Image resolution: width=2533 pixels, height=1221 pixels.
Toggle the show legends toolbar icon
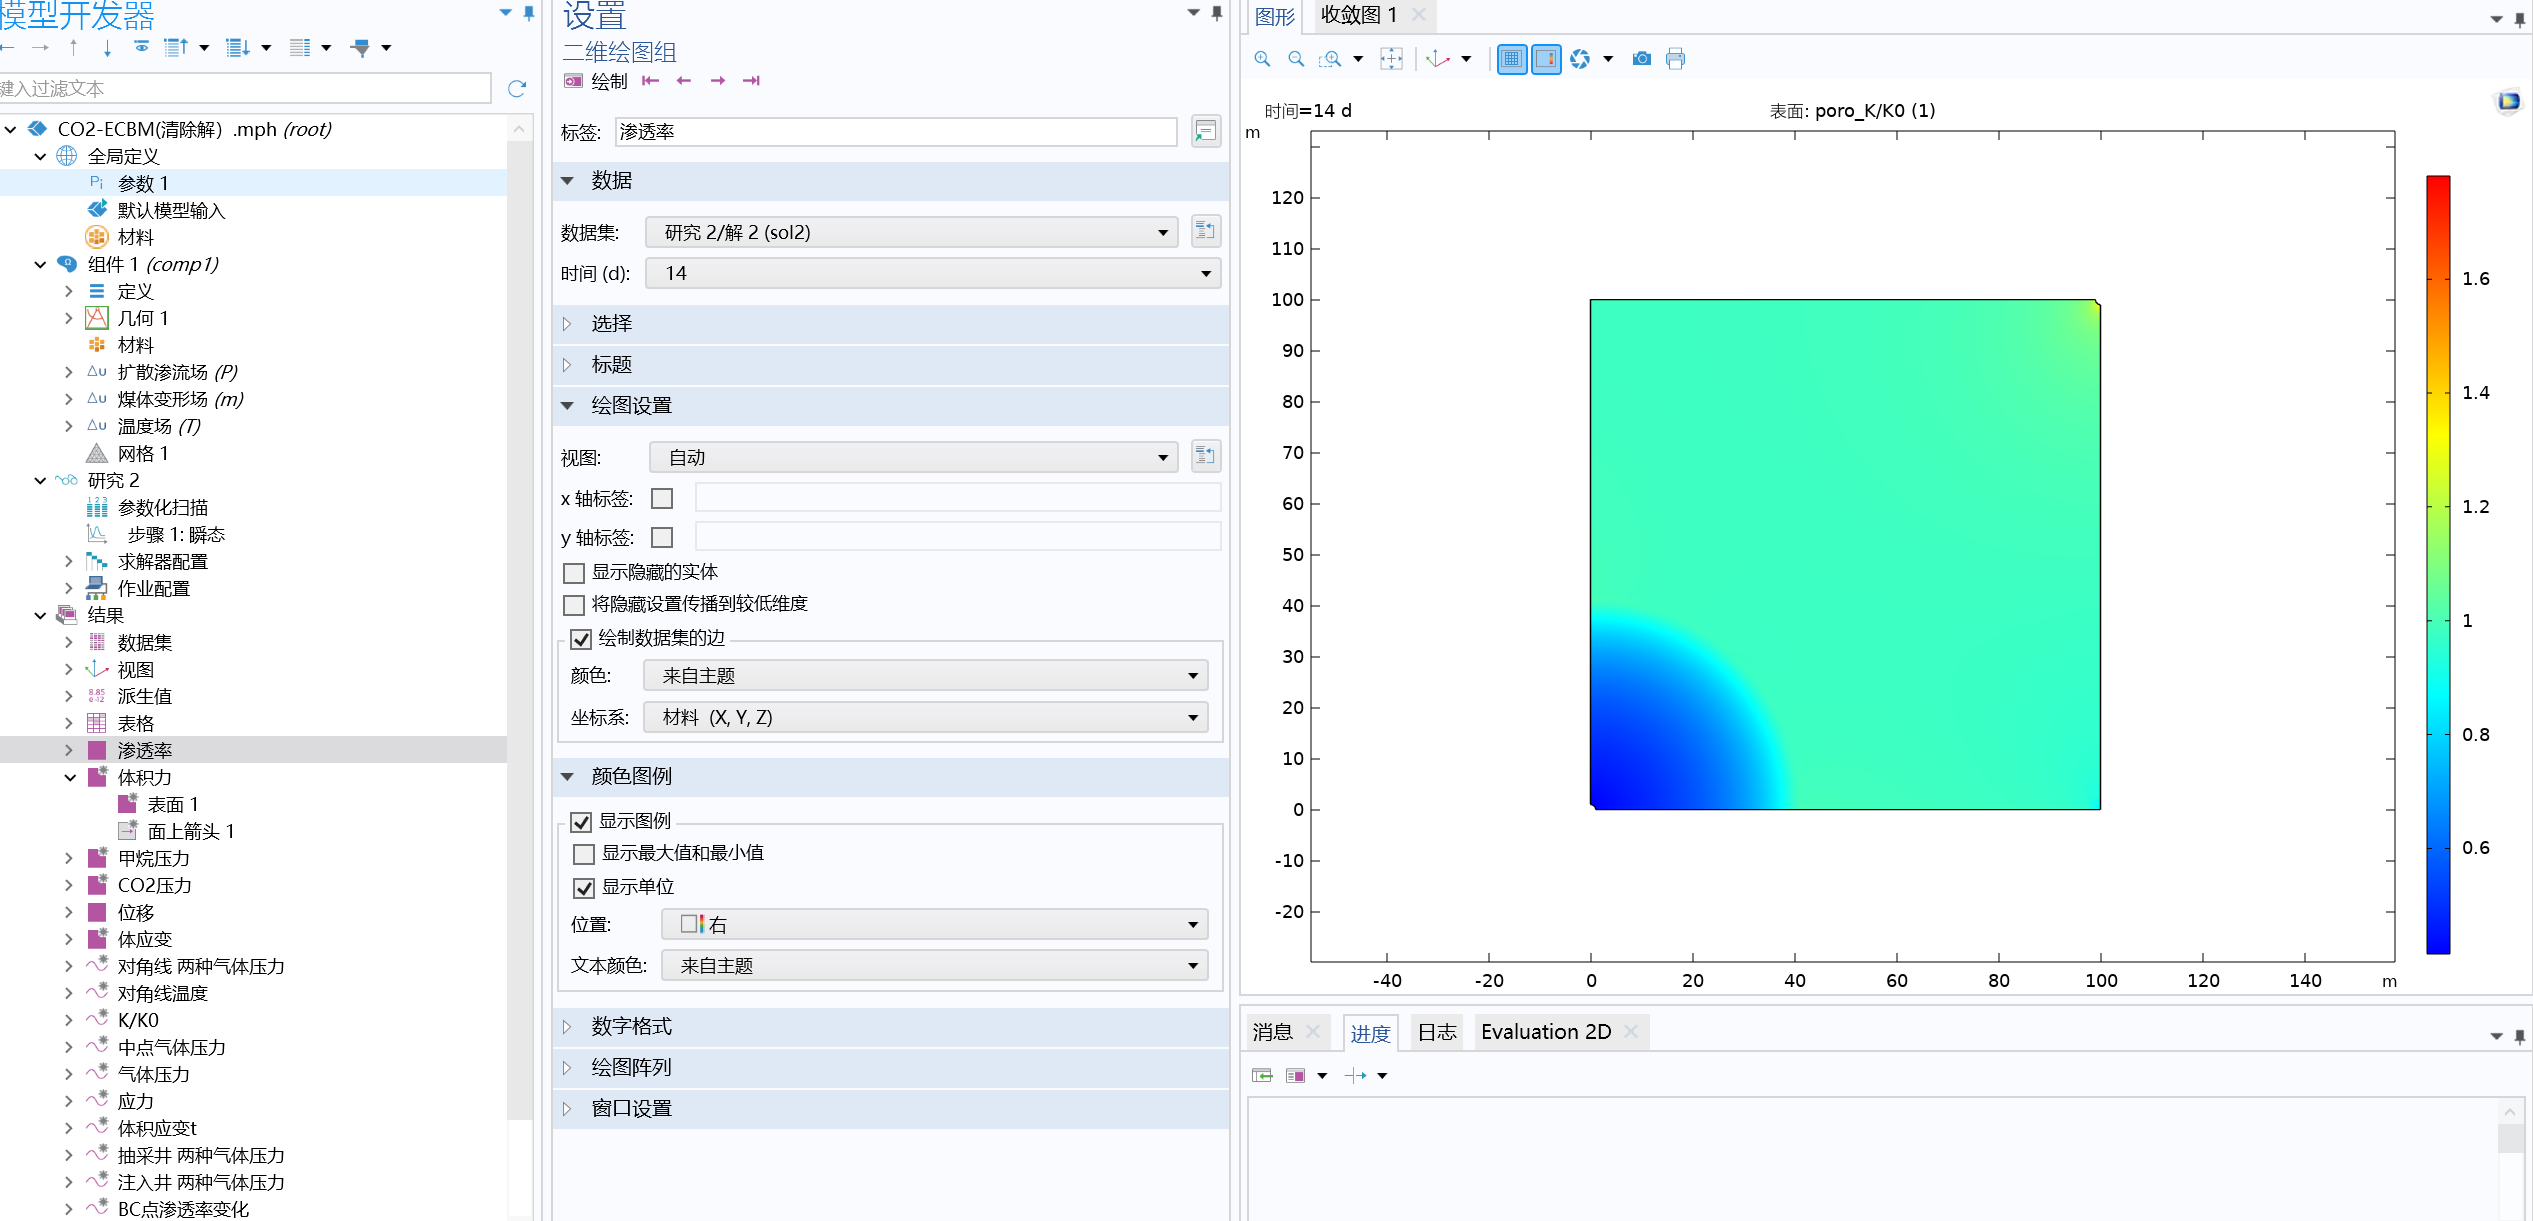[1546, 59]
